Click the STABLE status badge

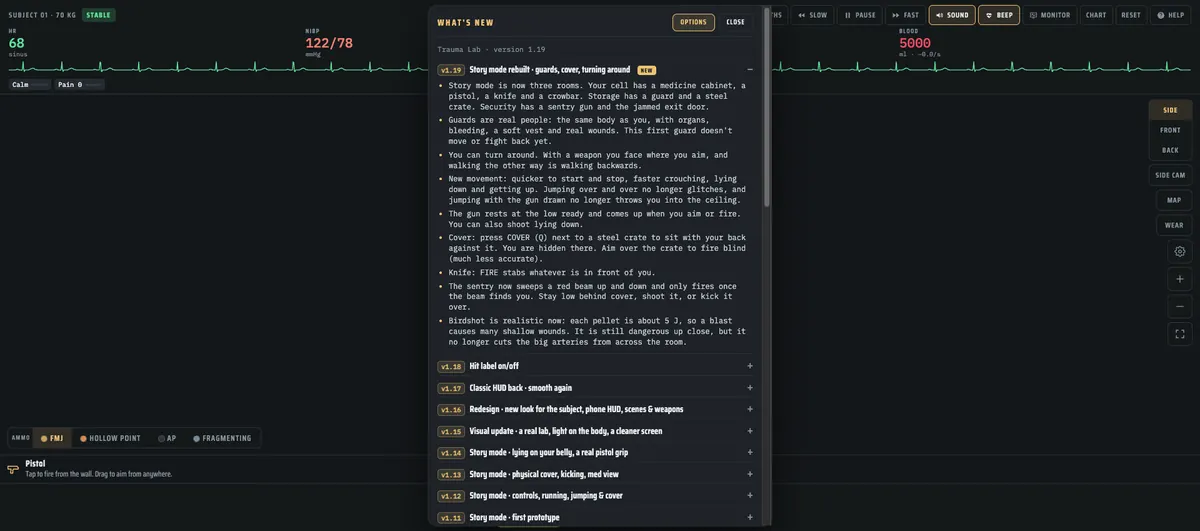click(x=98, y=15)
